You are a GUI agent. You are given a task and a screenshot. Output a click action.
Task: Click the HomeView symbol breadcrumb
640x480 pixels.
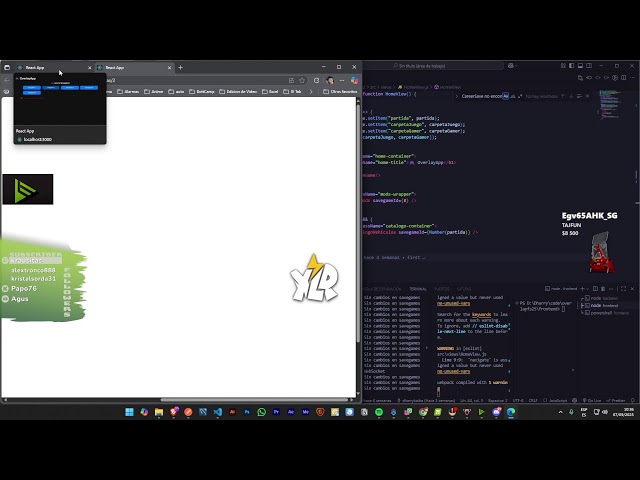point(448,87)
